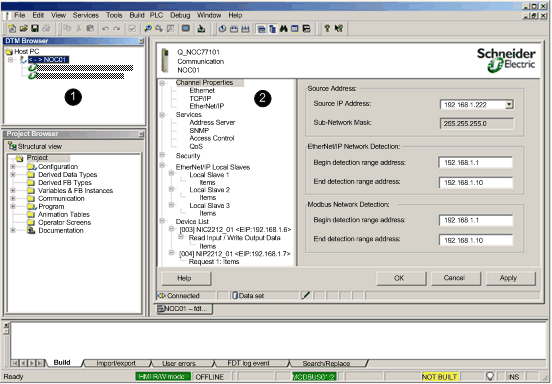
Task: Click the Open project folder icon
Action: (x=23, y=29)
